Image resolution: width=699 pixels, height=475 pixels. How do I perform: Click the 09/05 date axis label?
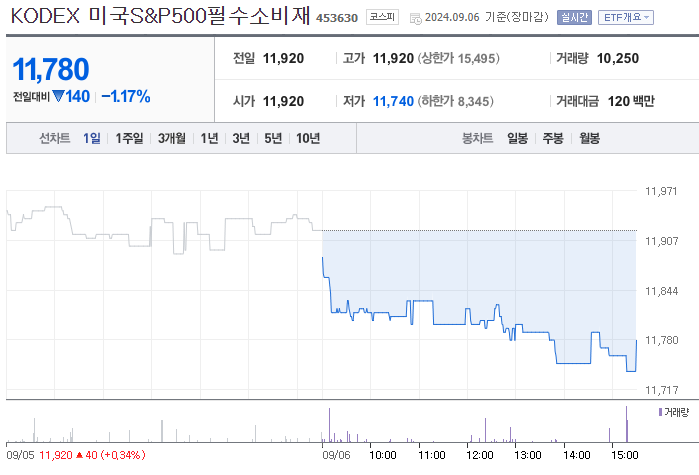tap(20, 455)
